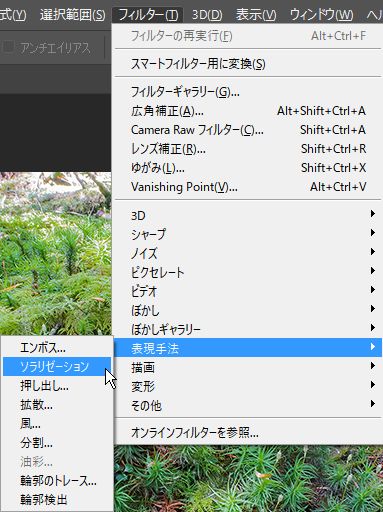The height and width of the screenshot is (512, 383).
Task: Expand the ぼかし submenu
Action: point(248,310)
